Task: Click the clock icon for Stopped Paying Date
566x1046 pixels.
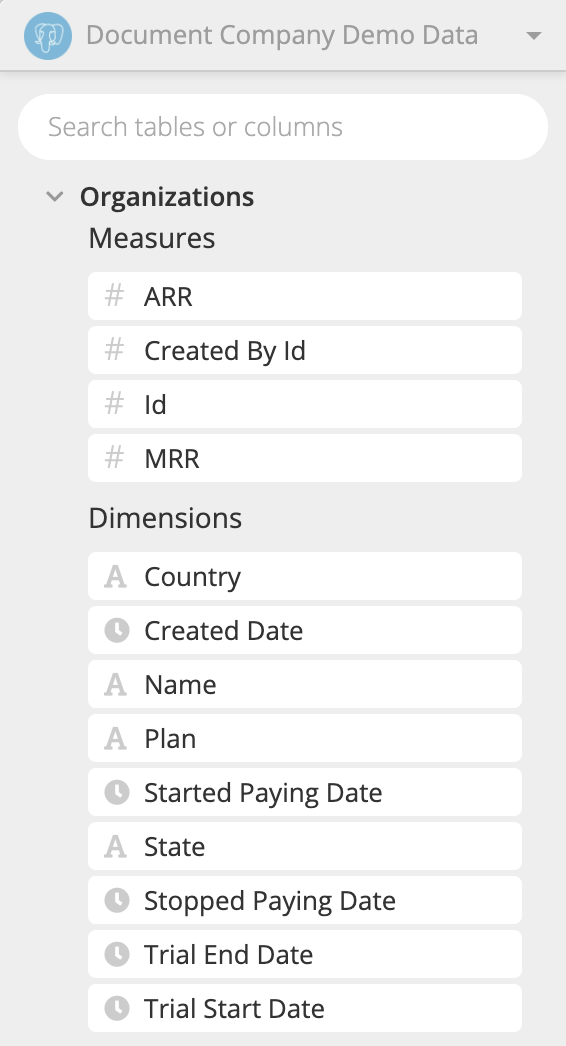Action: coord(117,900)
